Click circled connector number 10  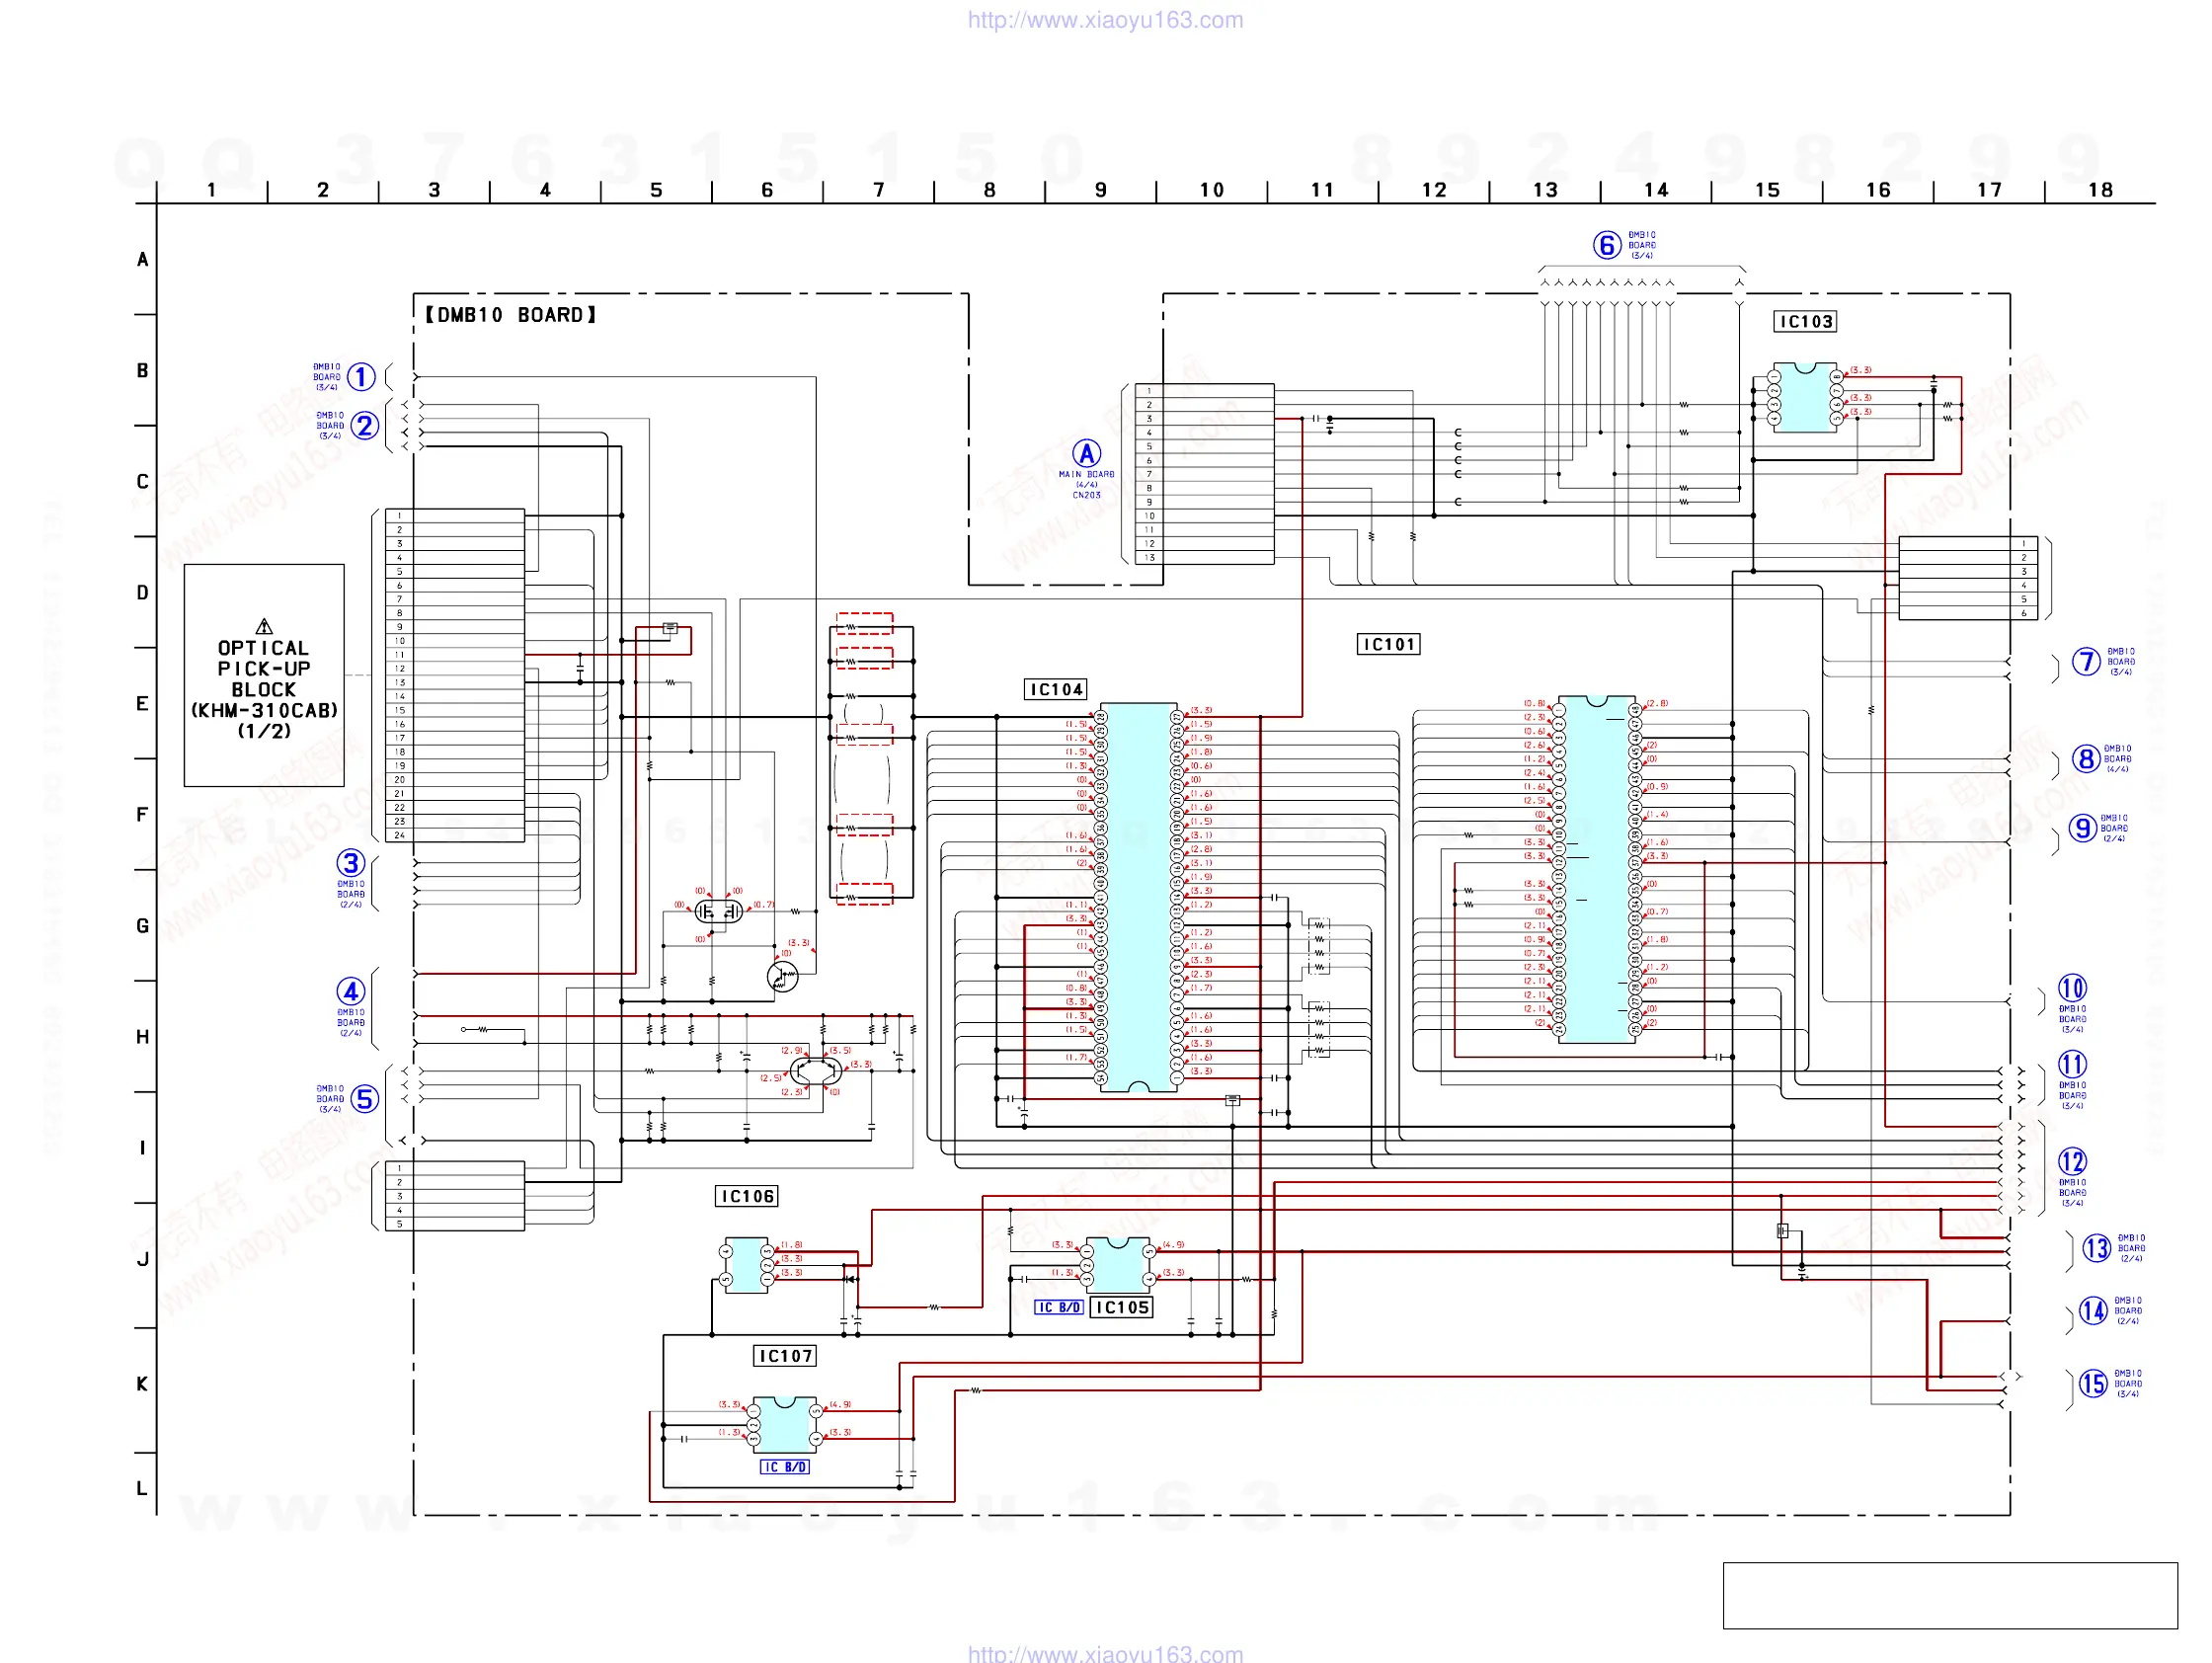(2072, 988)
